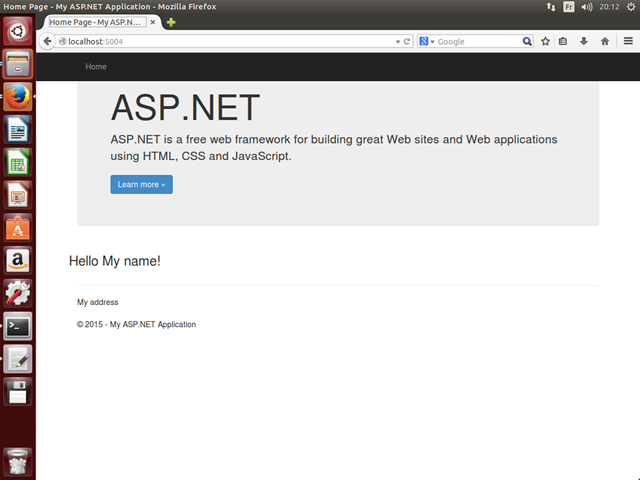Select the Home Page - My ASP.N... tab
Image resolution: width=640 pixels, height=480 pixels.
coord(97,22)
